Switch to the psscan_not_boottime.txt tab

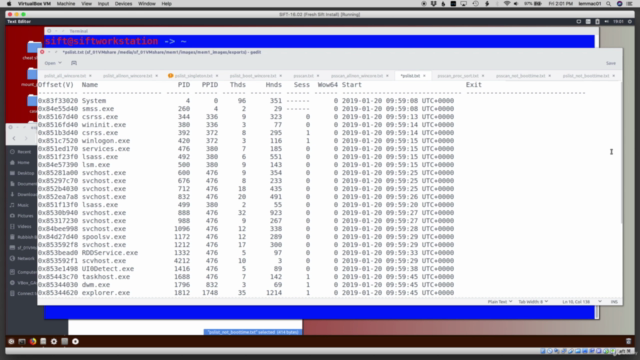pos(520,76)
